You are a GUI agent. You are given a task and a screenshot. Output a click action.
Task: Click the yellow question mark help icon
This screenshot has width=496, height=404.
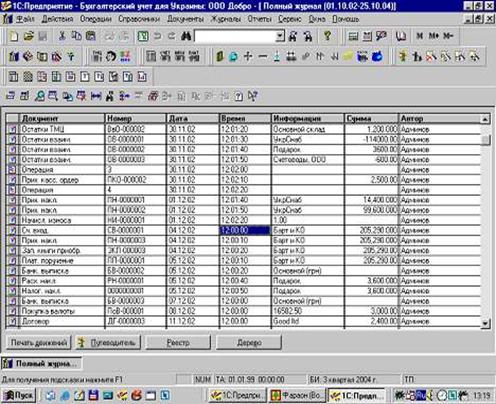click(x=328, y=36)
